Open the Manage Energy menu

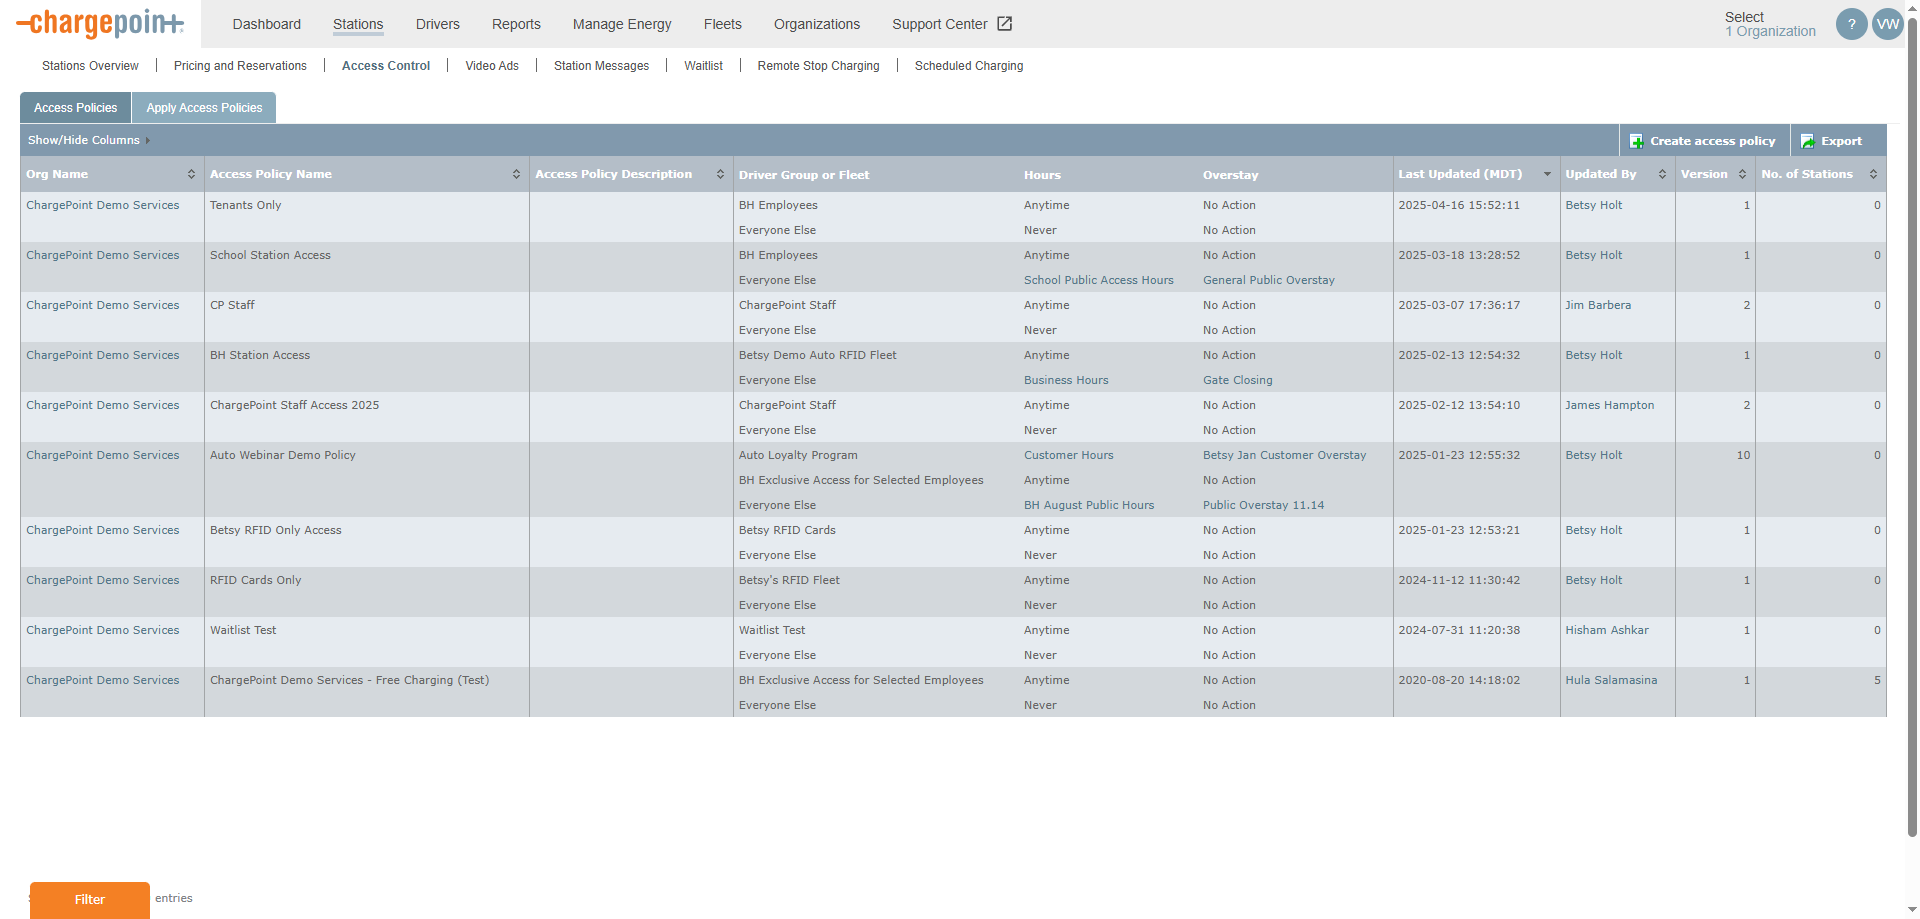[622, 24]
